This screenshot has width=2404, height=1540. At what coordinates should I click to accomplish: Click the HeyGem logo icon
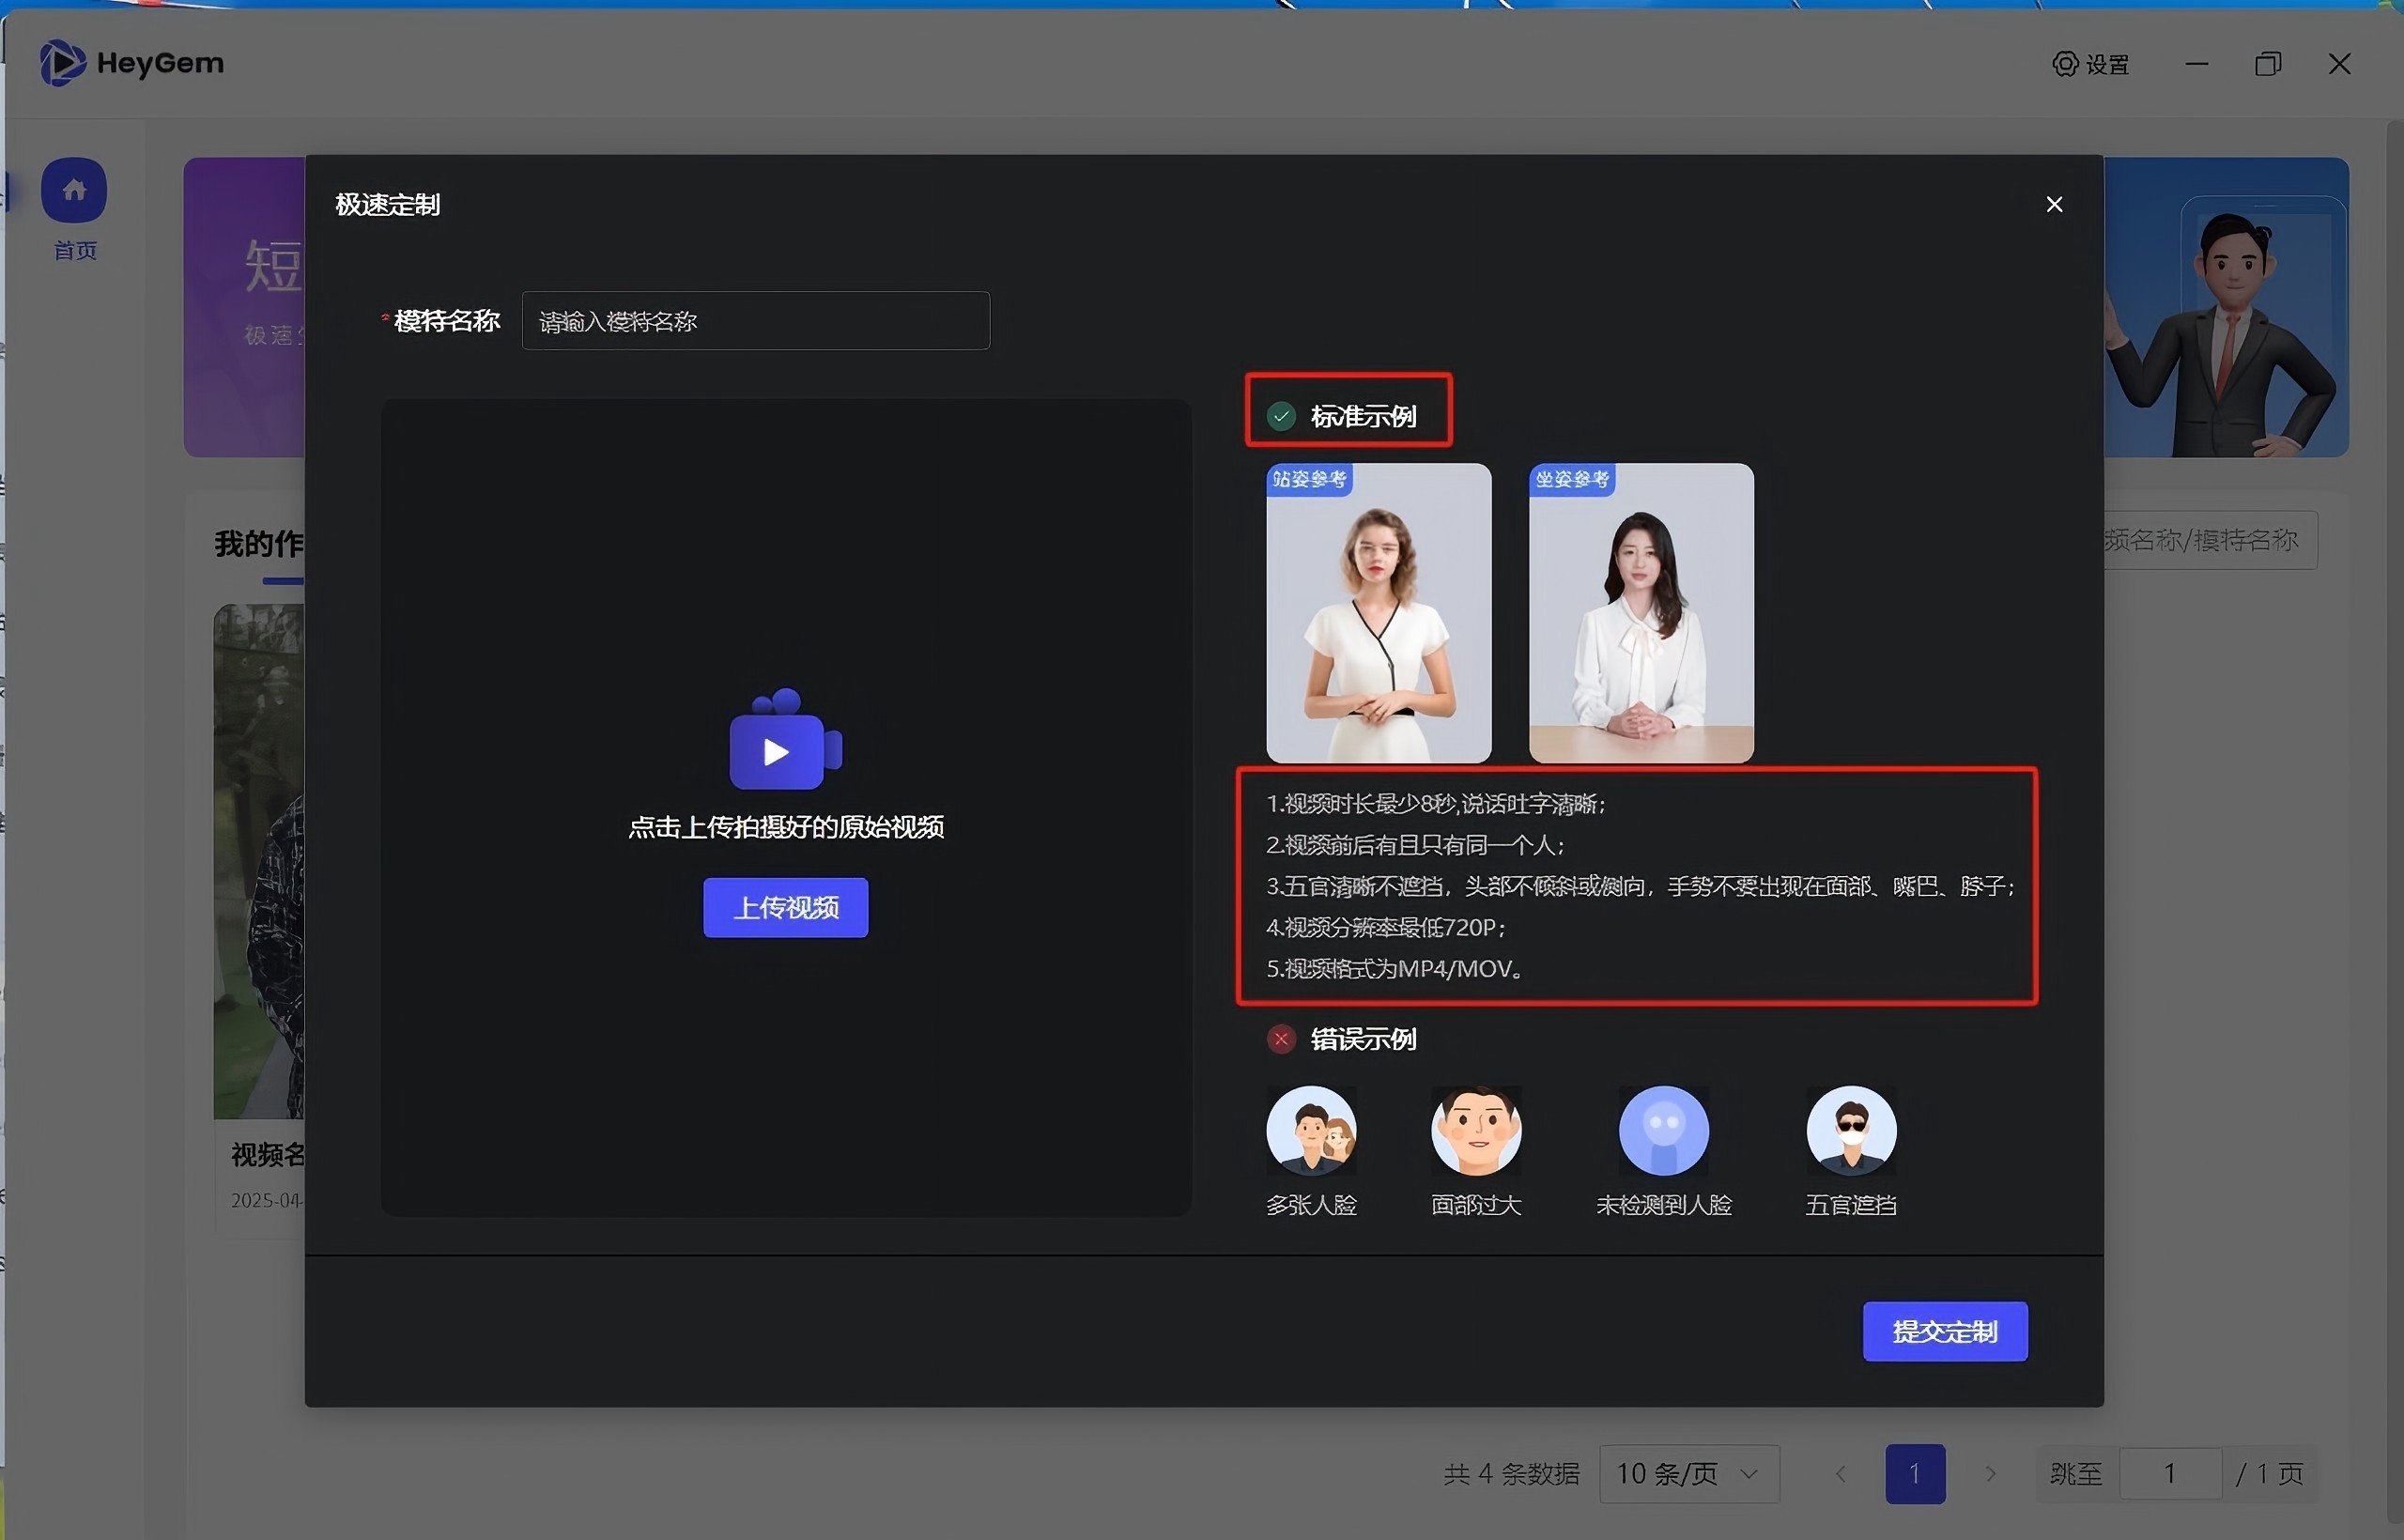[64, 62]
